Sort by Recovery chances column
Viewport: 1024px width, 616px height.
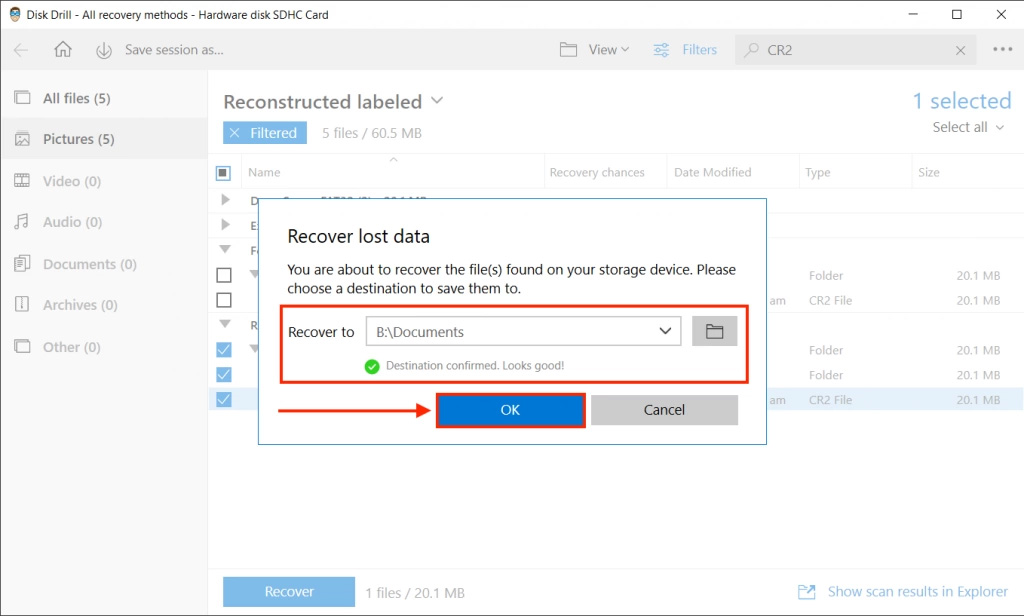(597, 172)
